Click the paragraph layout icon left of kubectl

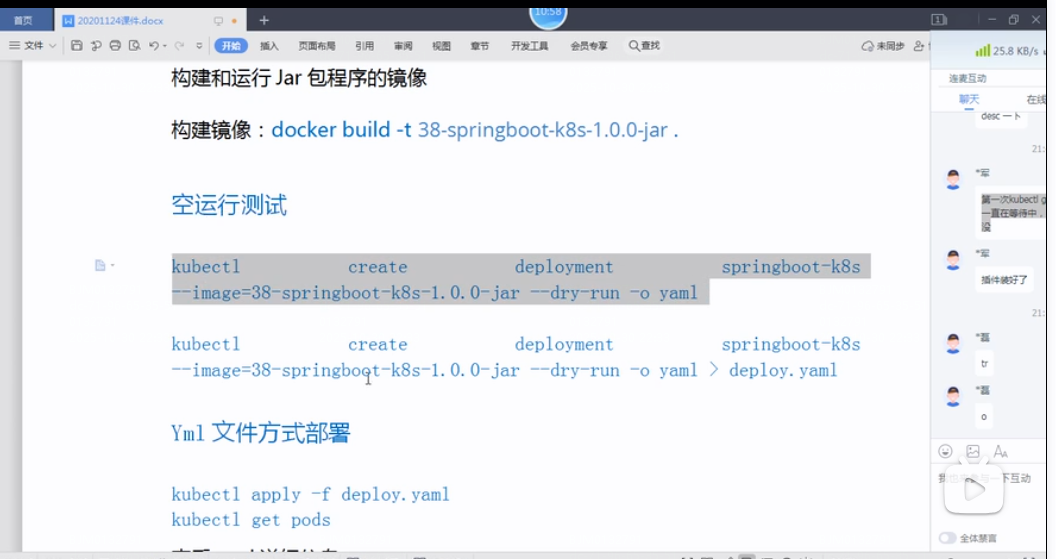click(x=100, y=265)
